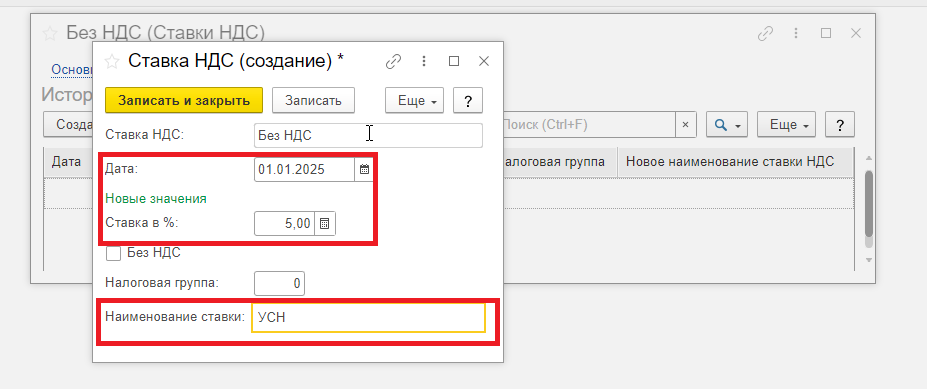
Task: Click Наименование ставки field containing УСН
Action: click(368, 317)
